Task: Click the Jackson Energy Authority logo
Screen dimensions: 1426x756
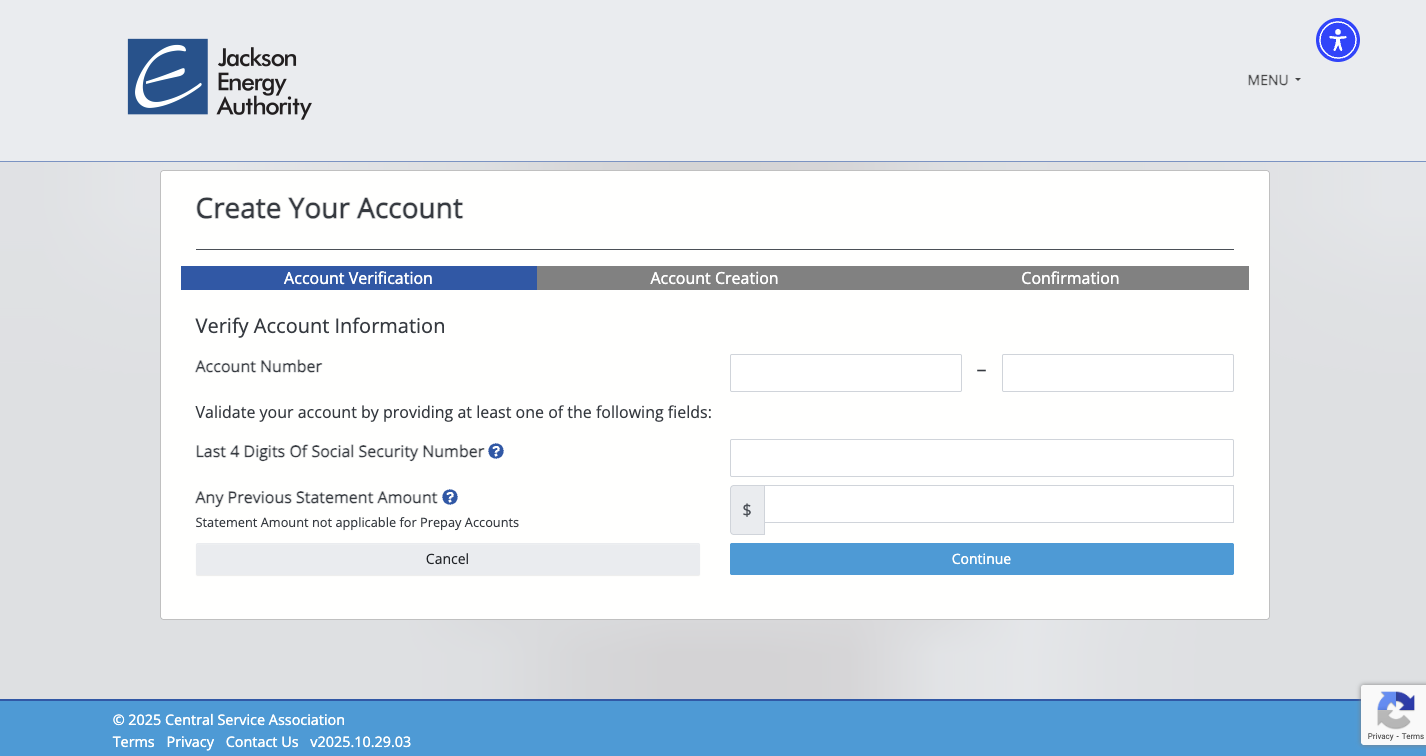Action: (x=219, y=78)
